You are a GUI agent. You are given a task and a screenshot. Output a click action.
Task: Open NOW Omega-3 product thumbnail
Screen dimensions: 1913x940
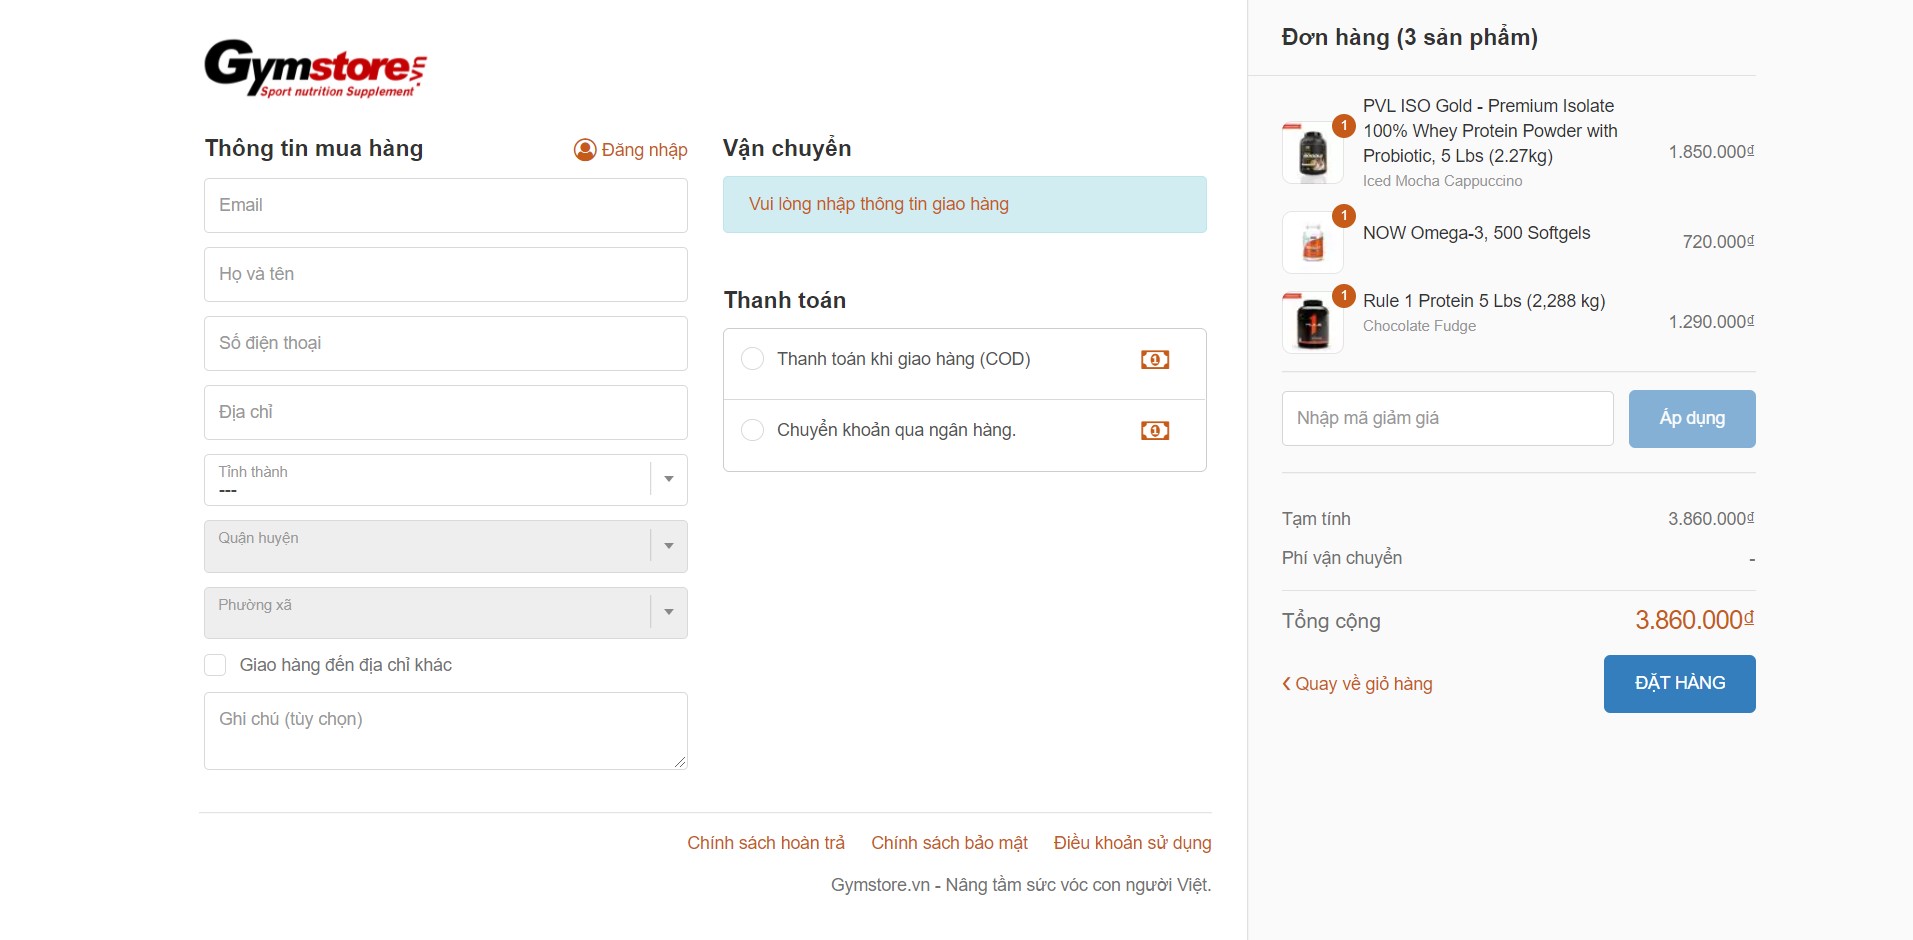1313,242
